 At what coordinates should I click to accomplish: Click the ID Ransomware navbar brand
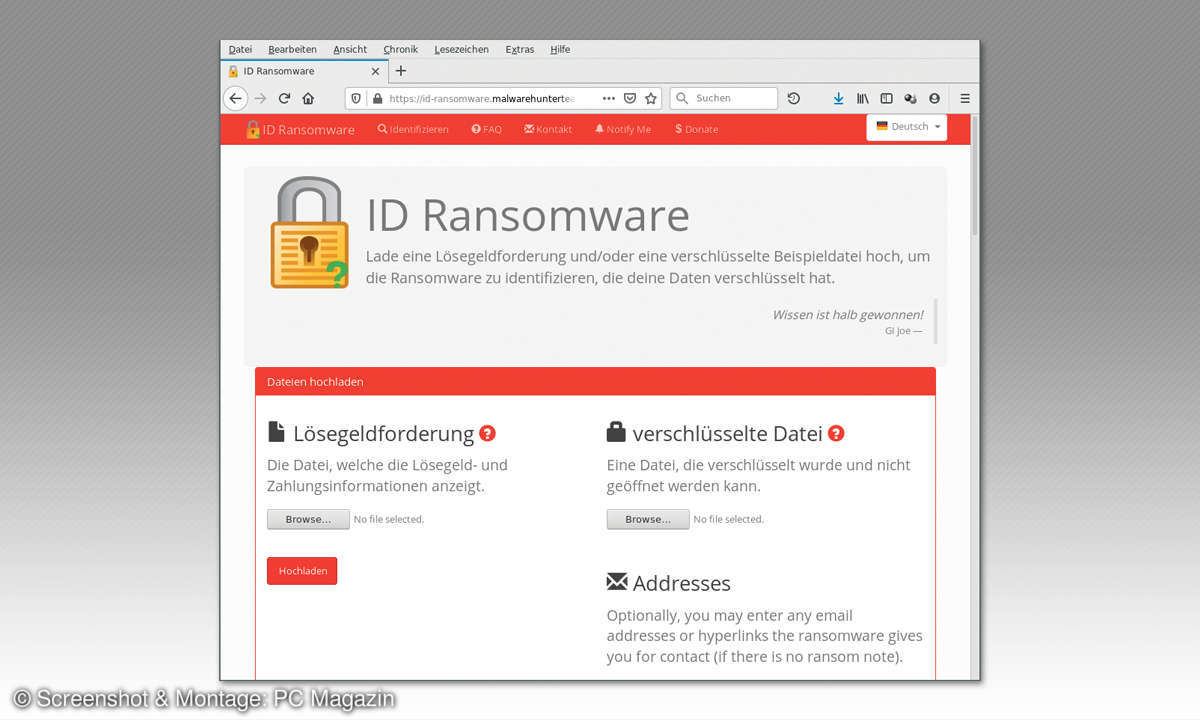[x=300, y=129]
